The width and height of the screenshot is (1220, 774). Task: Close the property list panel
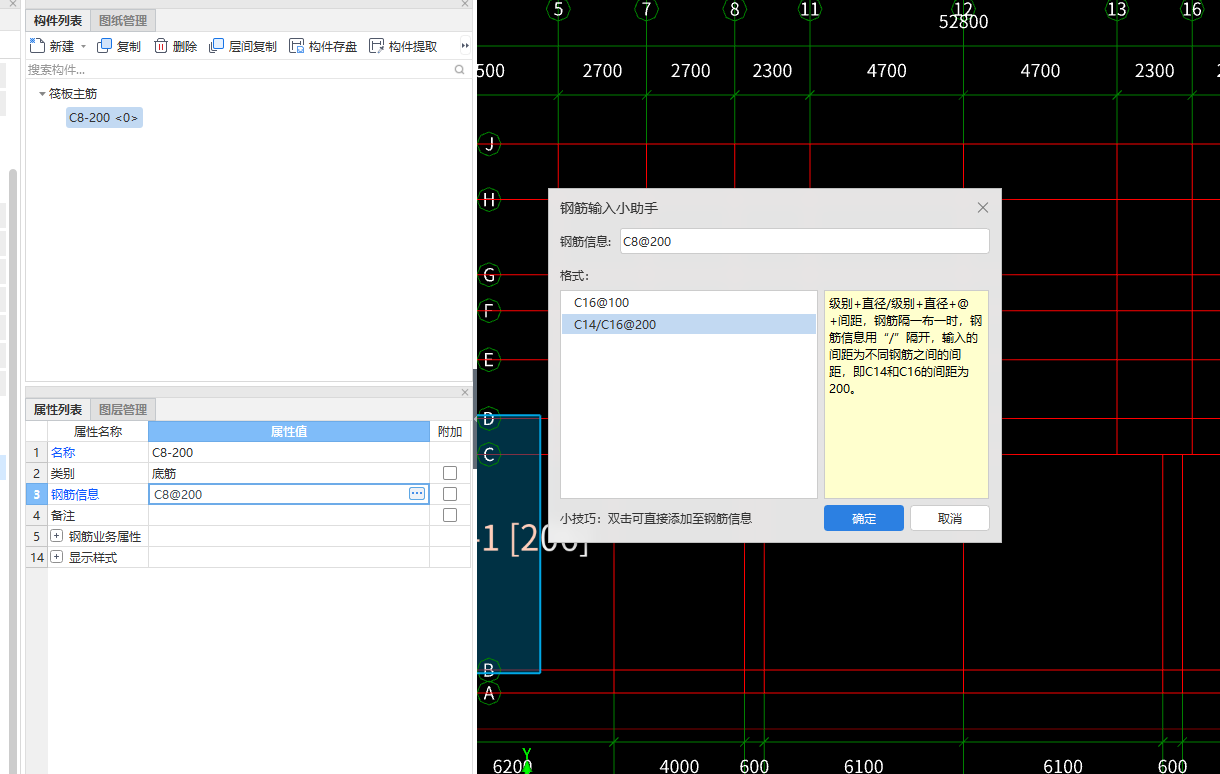coord(465,392)
